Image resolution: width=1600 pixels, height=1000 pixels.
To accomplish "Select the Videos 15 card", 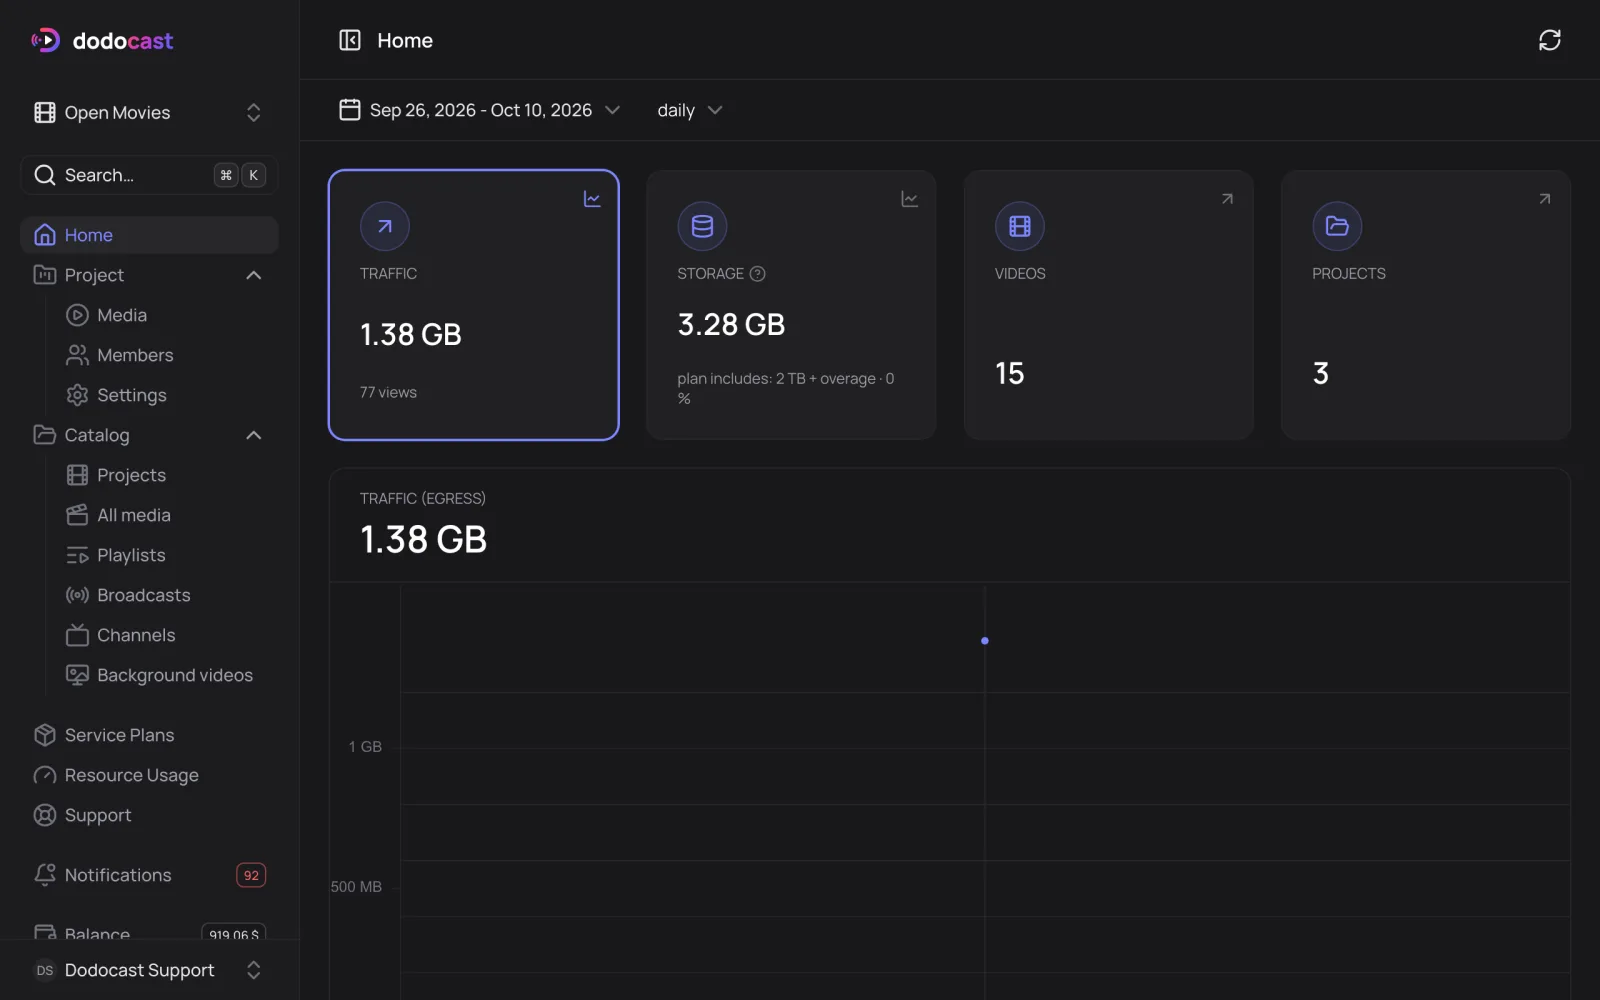I will coord(1108,305).
